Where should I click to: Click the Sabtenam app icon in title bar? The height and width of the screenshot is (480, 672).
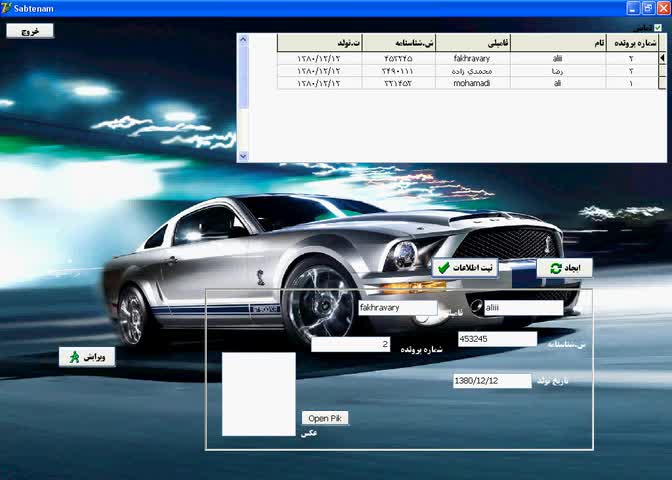[6, 8]
